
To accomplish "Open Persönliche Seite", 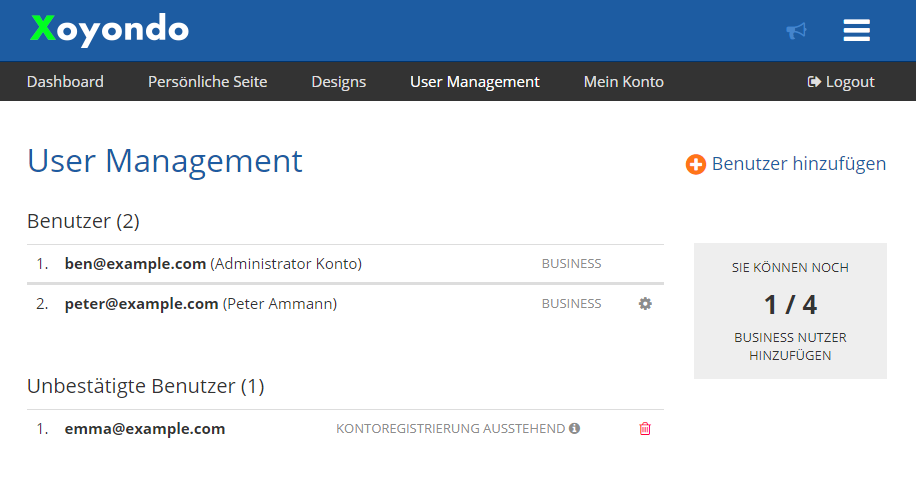I will [x=207, y=82].
